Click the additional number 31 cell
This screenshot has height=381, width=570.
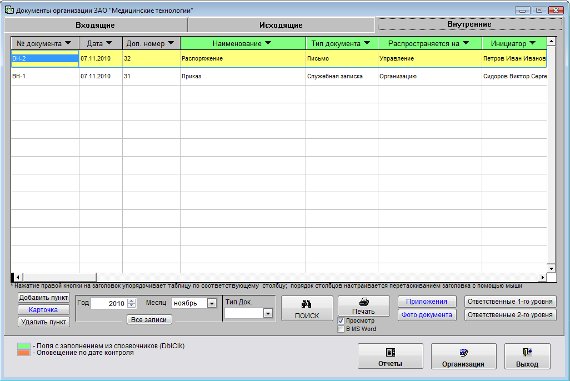151,76
